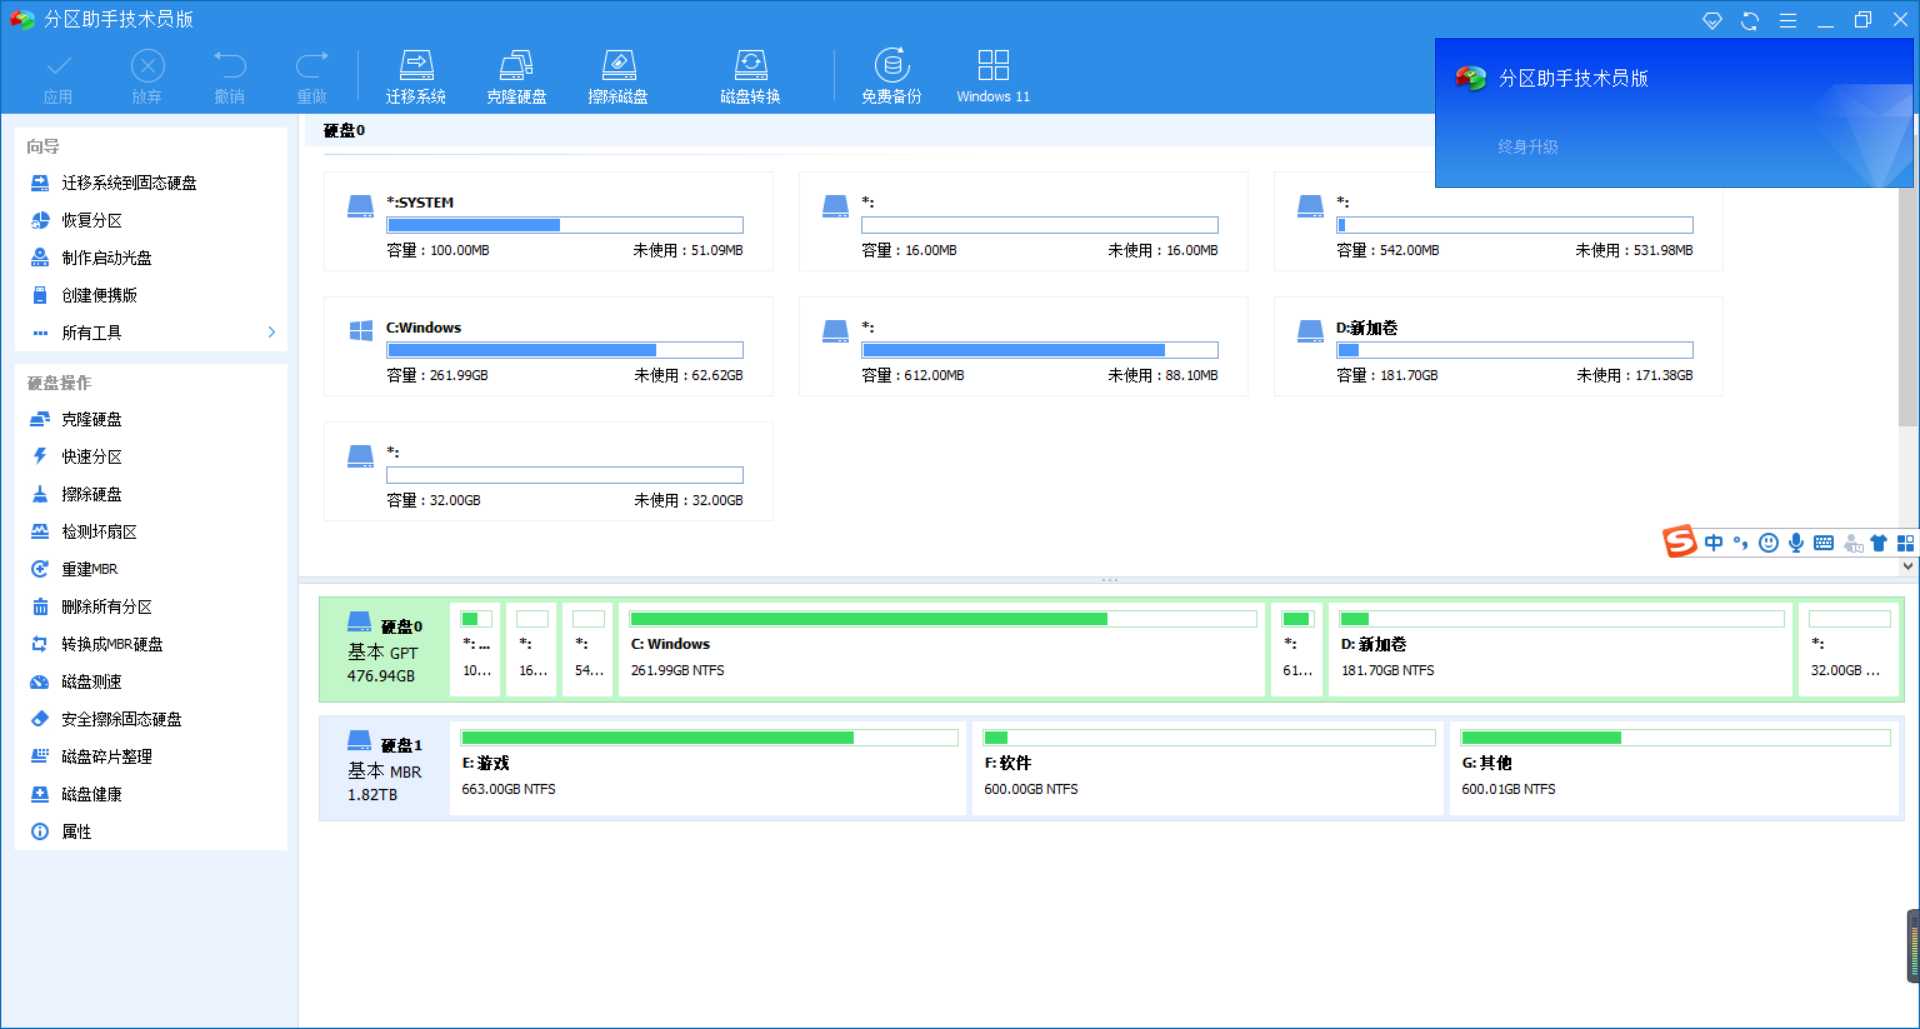The width and height of the screenshot is (1920, 1029).
Task: Select 硬盘0 GPT disk header in map
Action: [x=384, y=649]
